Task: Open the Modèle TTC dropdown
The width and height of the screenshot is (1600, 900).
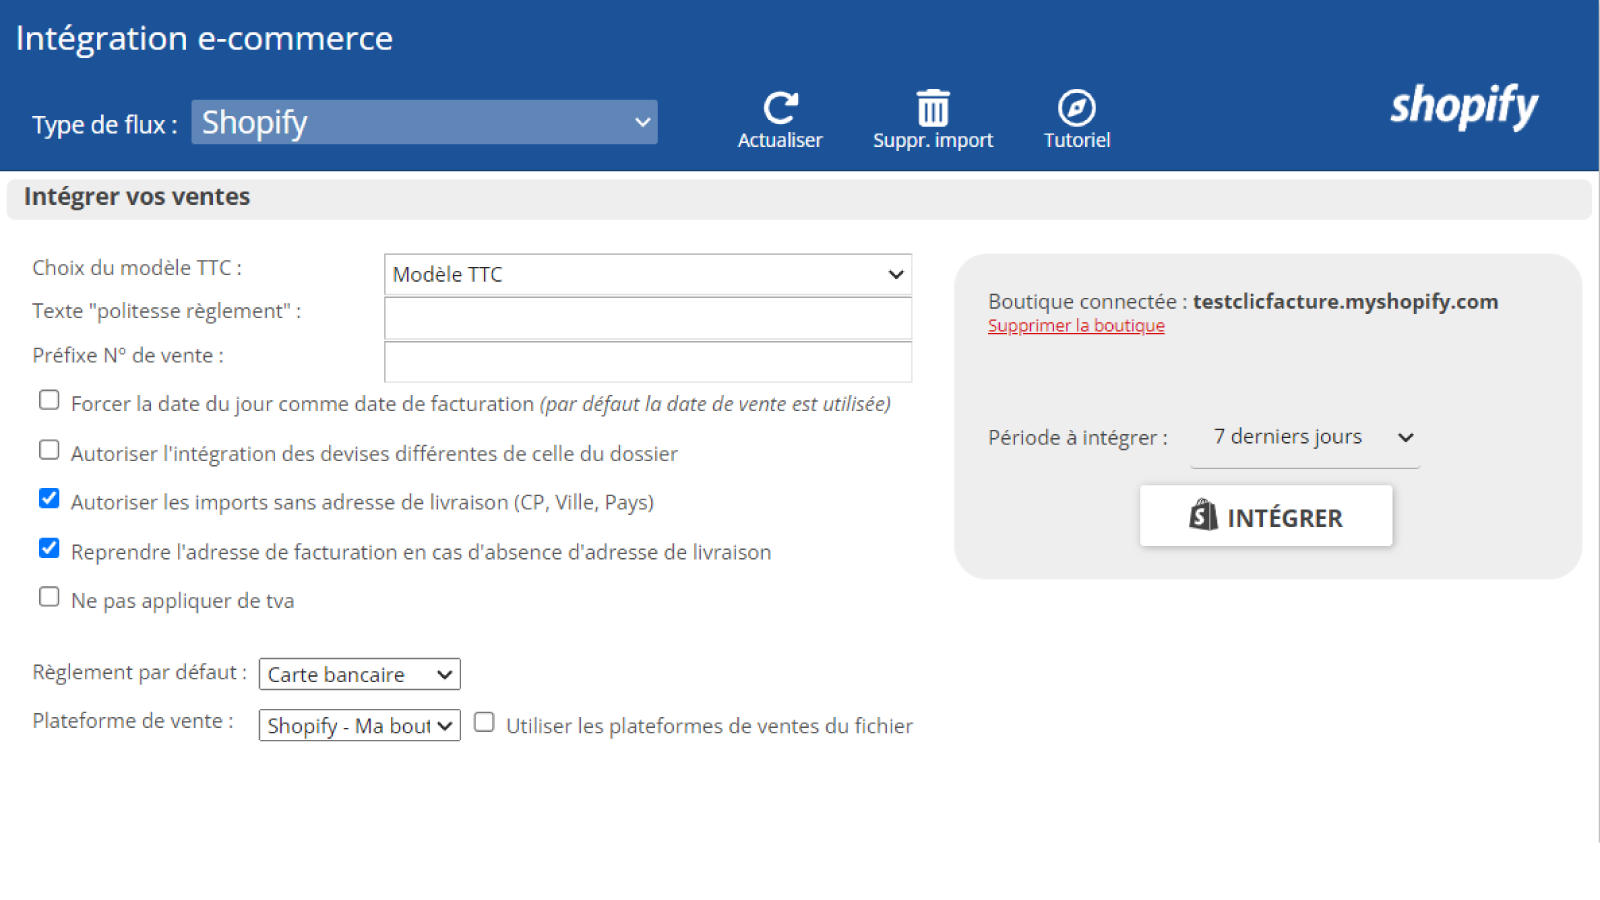Action: 648,274
